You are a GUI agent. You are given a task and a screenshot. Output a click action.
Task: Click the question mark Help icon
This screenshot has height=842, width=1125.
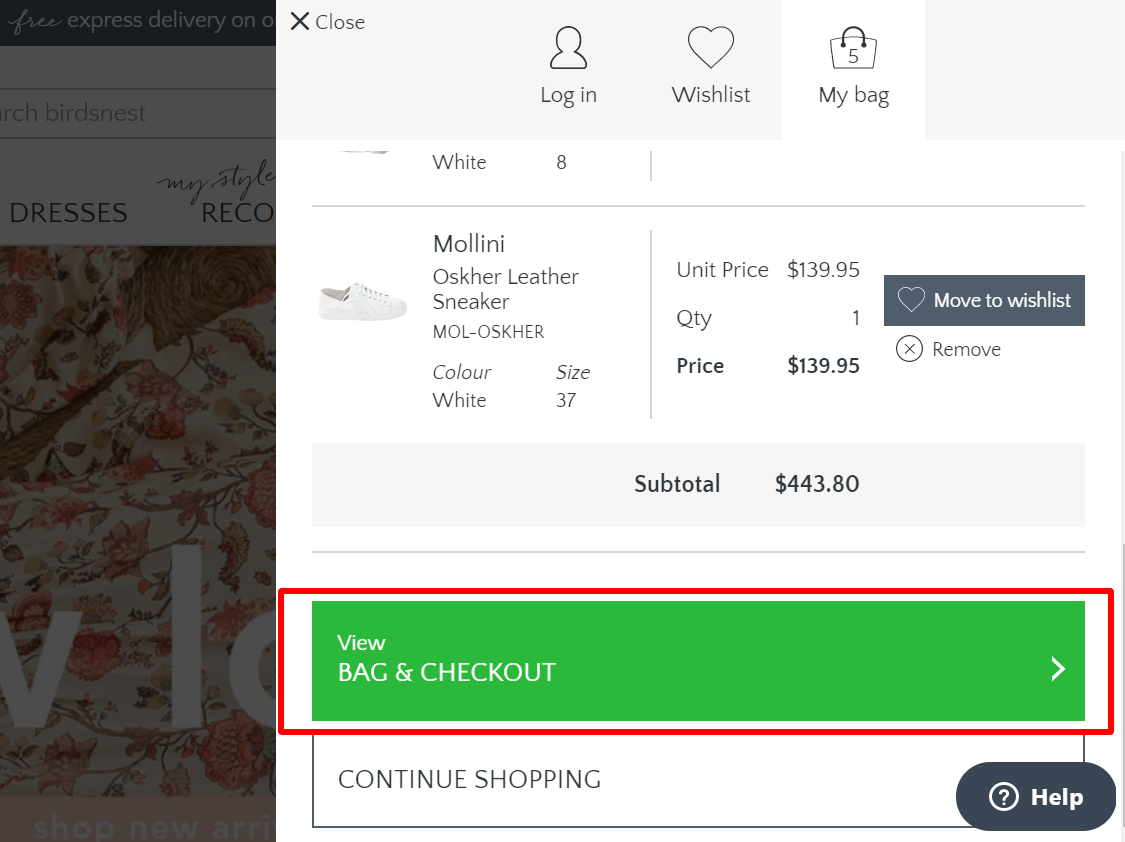[1003, 796]
